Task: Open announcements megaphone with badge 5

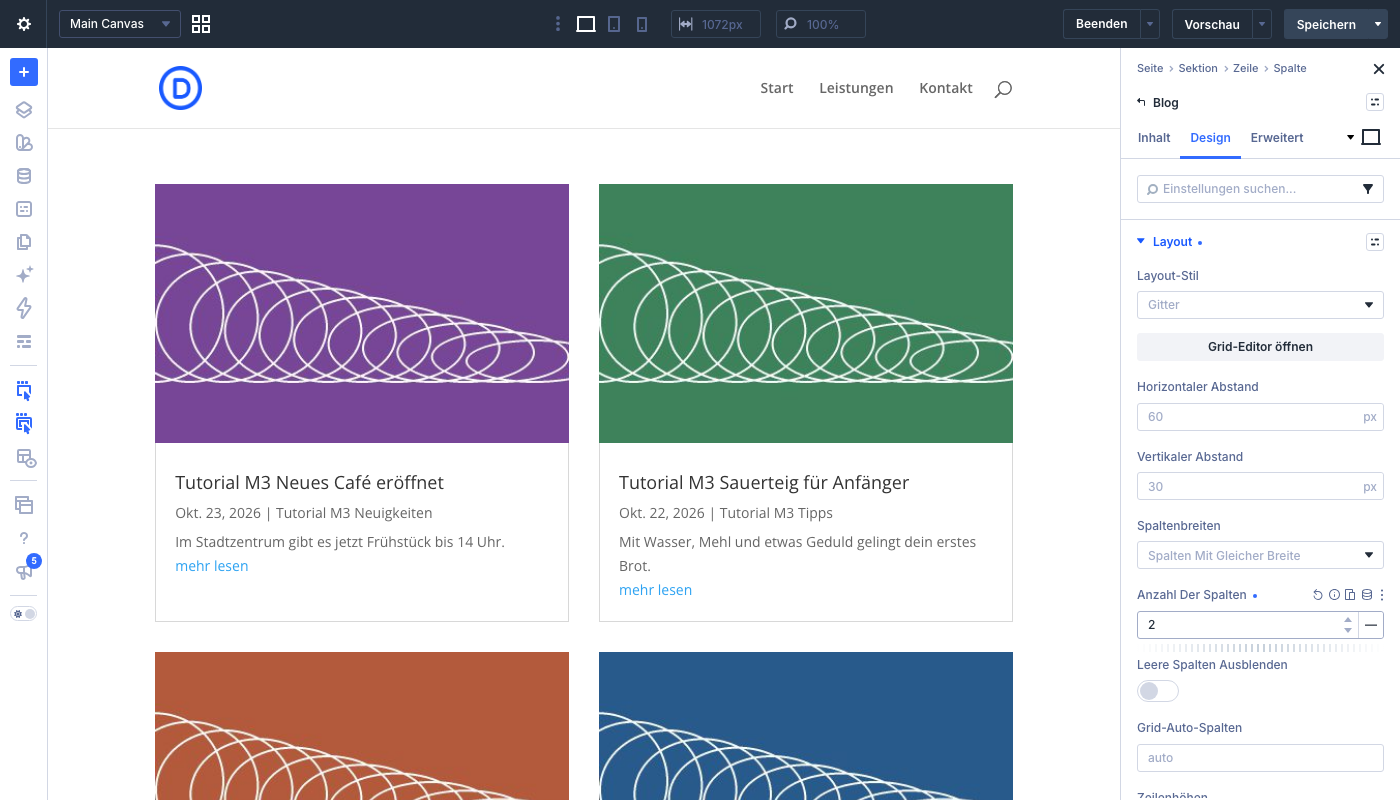Action: [24, 572]
